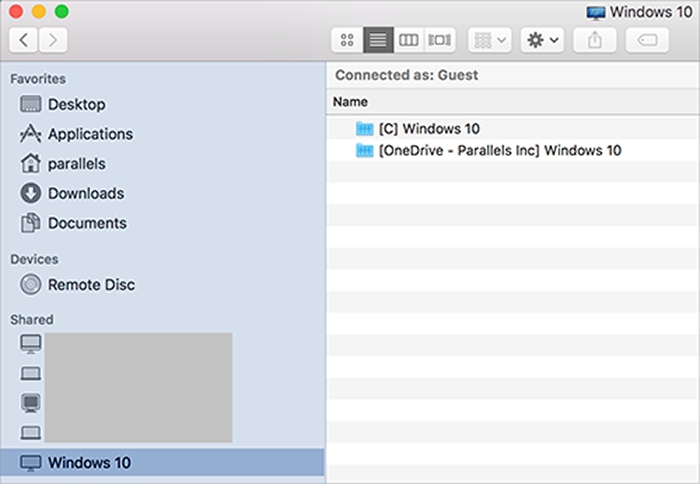Switch to icon view
The image size is (700, 484).
[x=347, y=40]
